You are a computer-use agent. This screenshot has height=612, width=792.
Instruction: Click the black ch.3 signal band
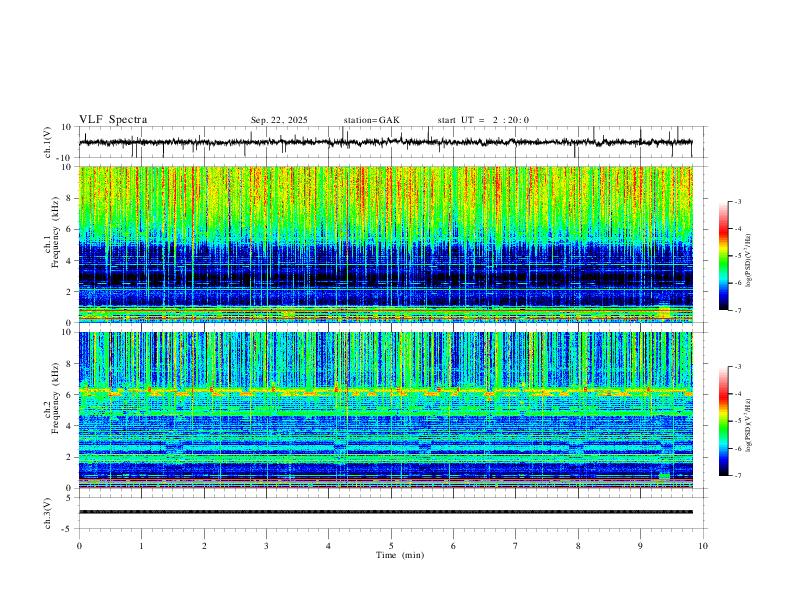(385, 512)
